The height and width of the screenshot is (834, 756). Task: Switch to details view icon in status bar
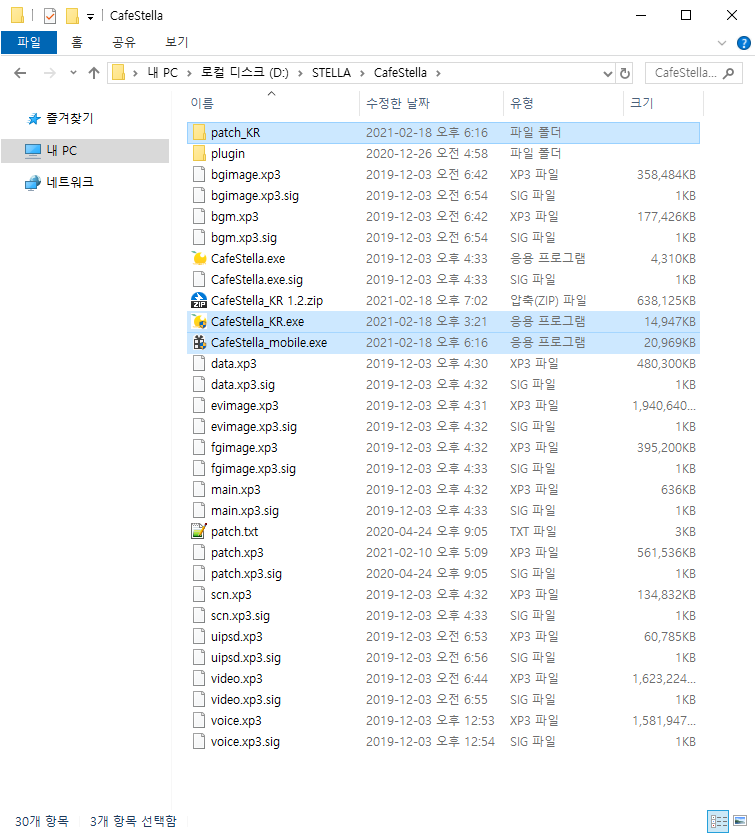click(718, 821)
